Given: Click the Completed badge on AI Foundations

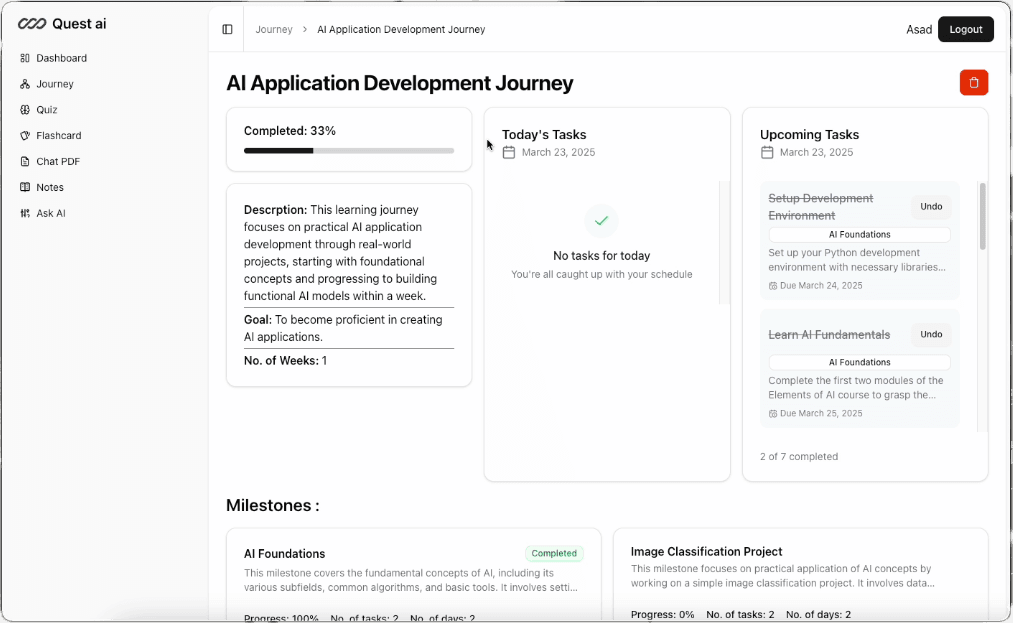Looking at the screenshot, I should [x=554, y=553].
